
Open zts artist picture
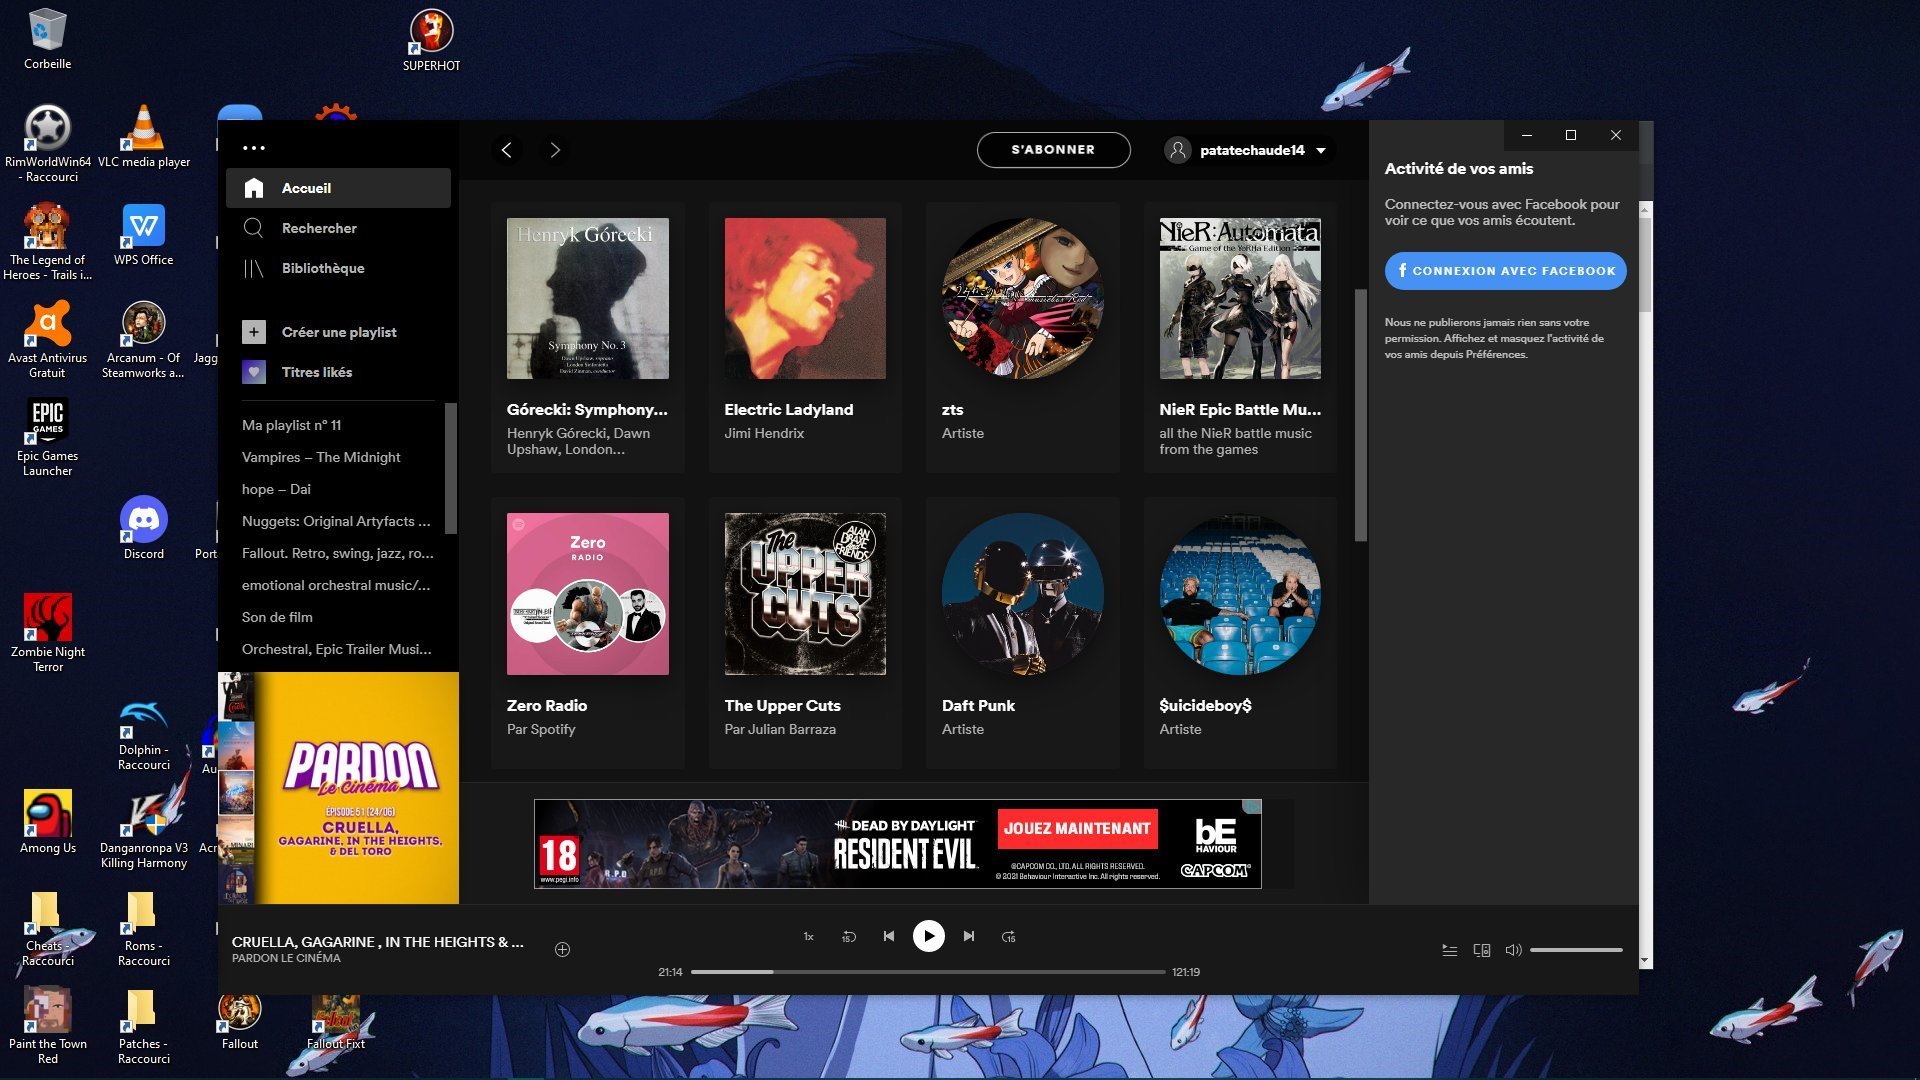click(1022, 298)
